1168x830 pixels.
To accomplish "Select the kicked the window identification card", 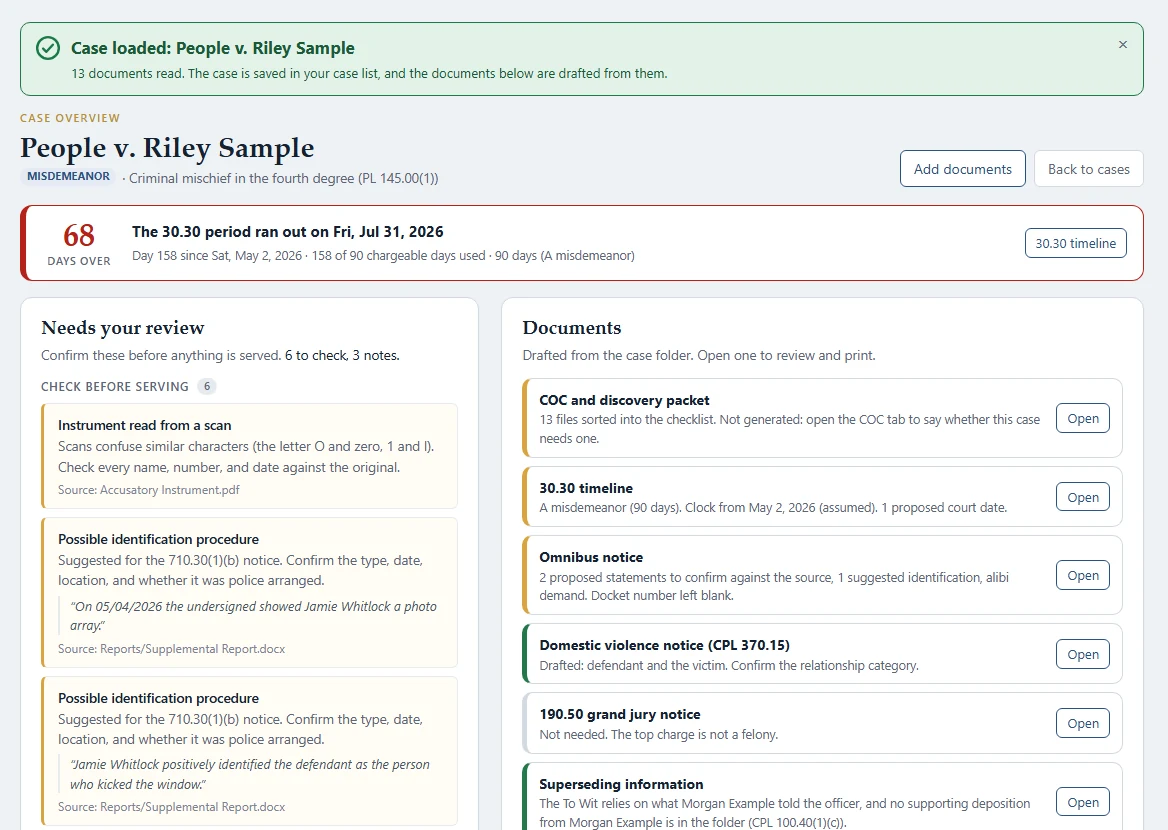I will tap(250, 751).
